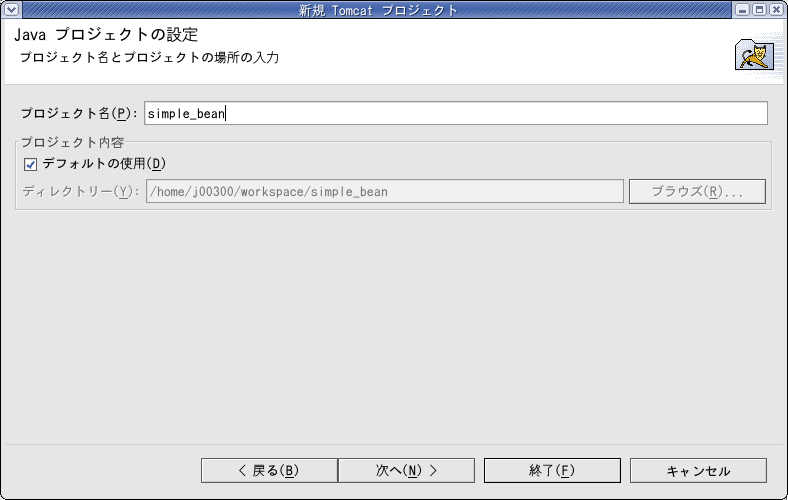Click the プロジェクト内容 group label

72,142
